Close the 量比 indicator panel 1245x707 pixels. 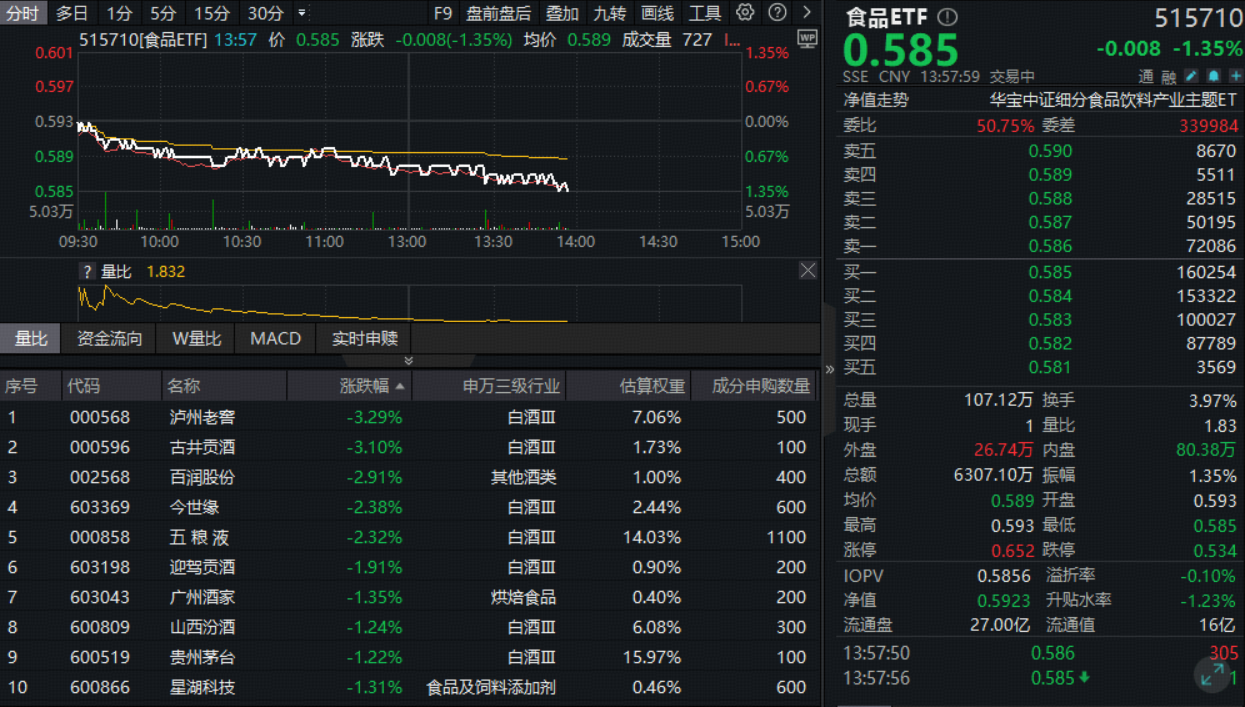pos(809,270)
